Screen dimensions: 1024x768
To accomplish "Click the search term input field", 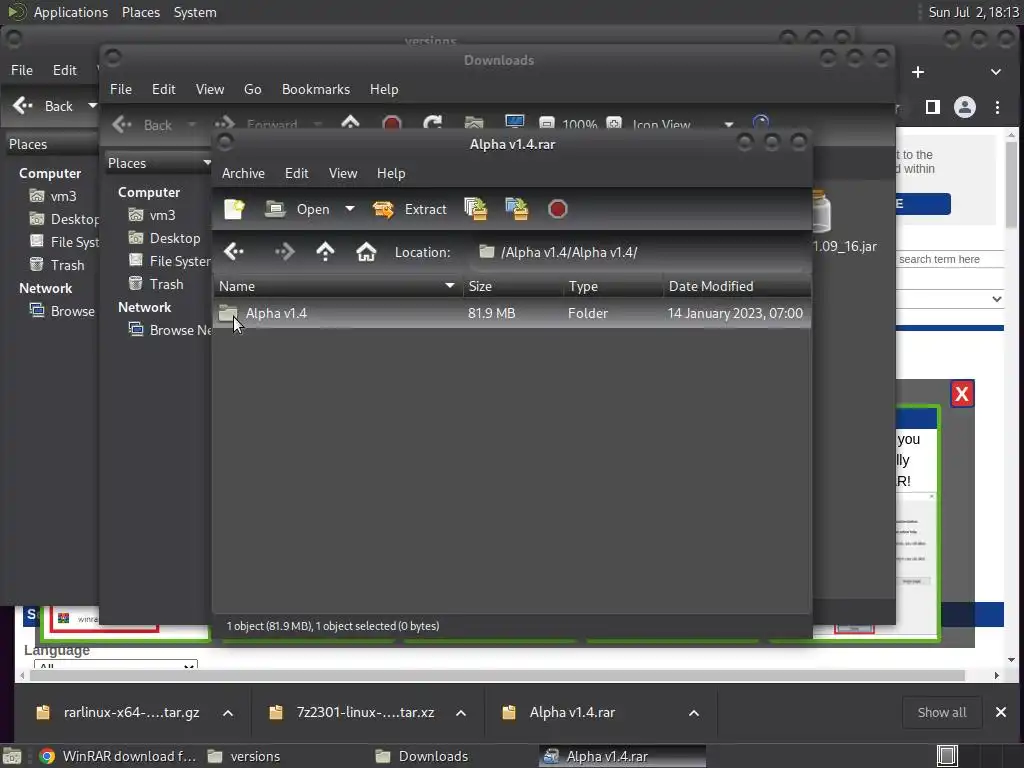I will click(950, 259).
